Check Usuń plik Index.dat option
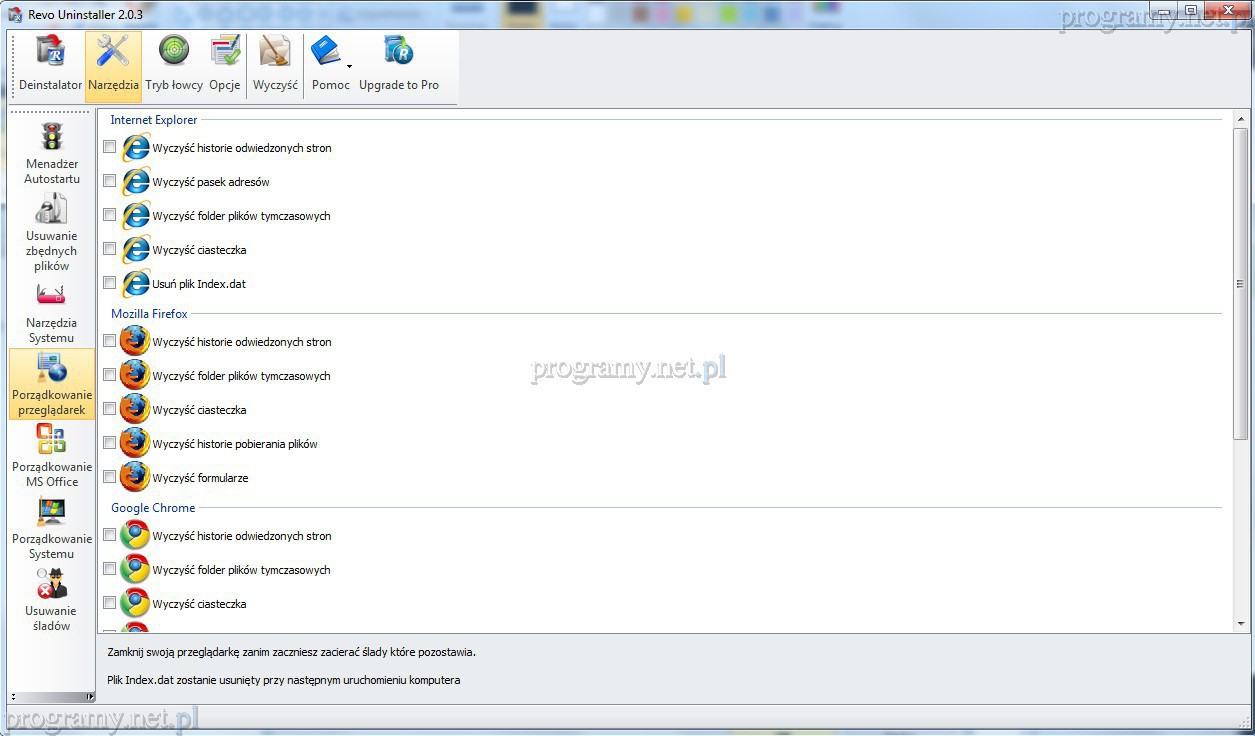The image size is (1255, 736). (110, 283)
